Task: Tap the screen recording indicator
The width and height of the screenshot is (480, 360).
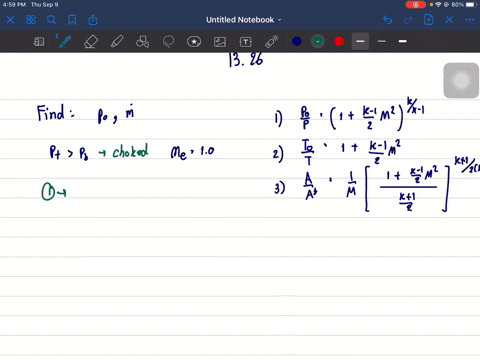Action: point(416,5)
